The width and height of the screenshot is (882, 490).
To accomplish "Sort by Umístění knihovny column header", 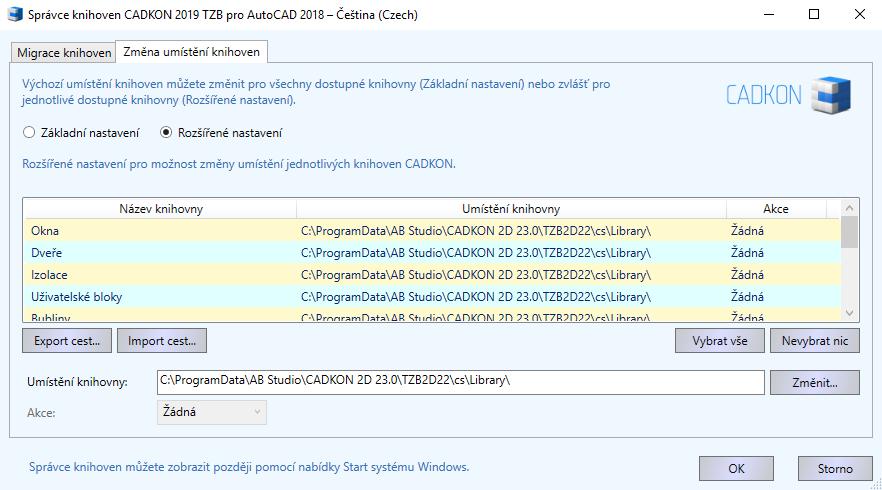I will (x=511, y=209).
